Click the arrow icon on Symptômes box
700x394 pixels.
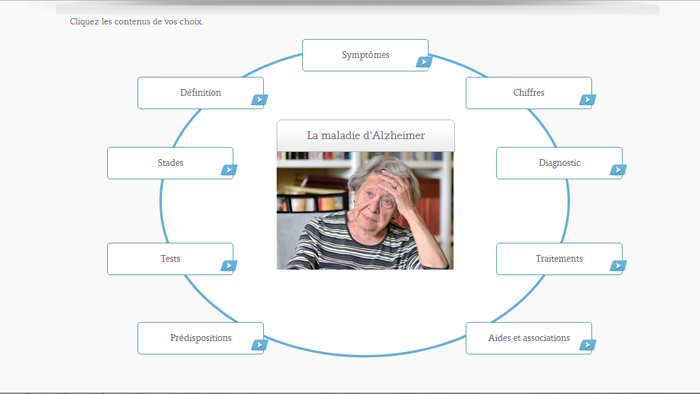424,62
